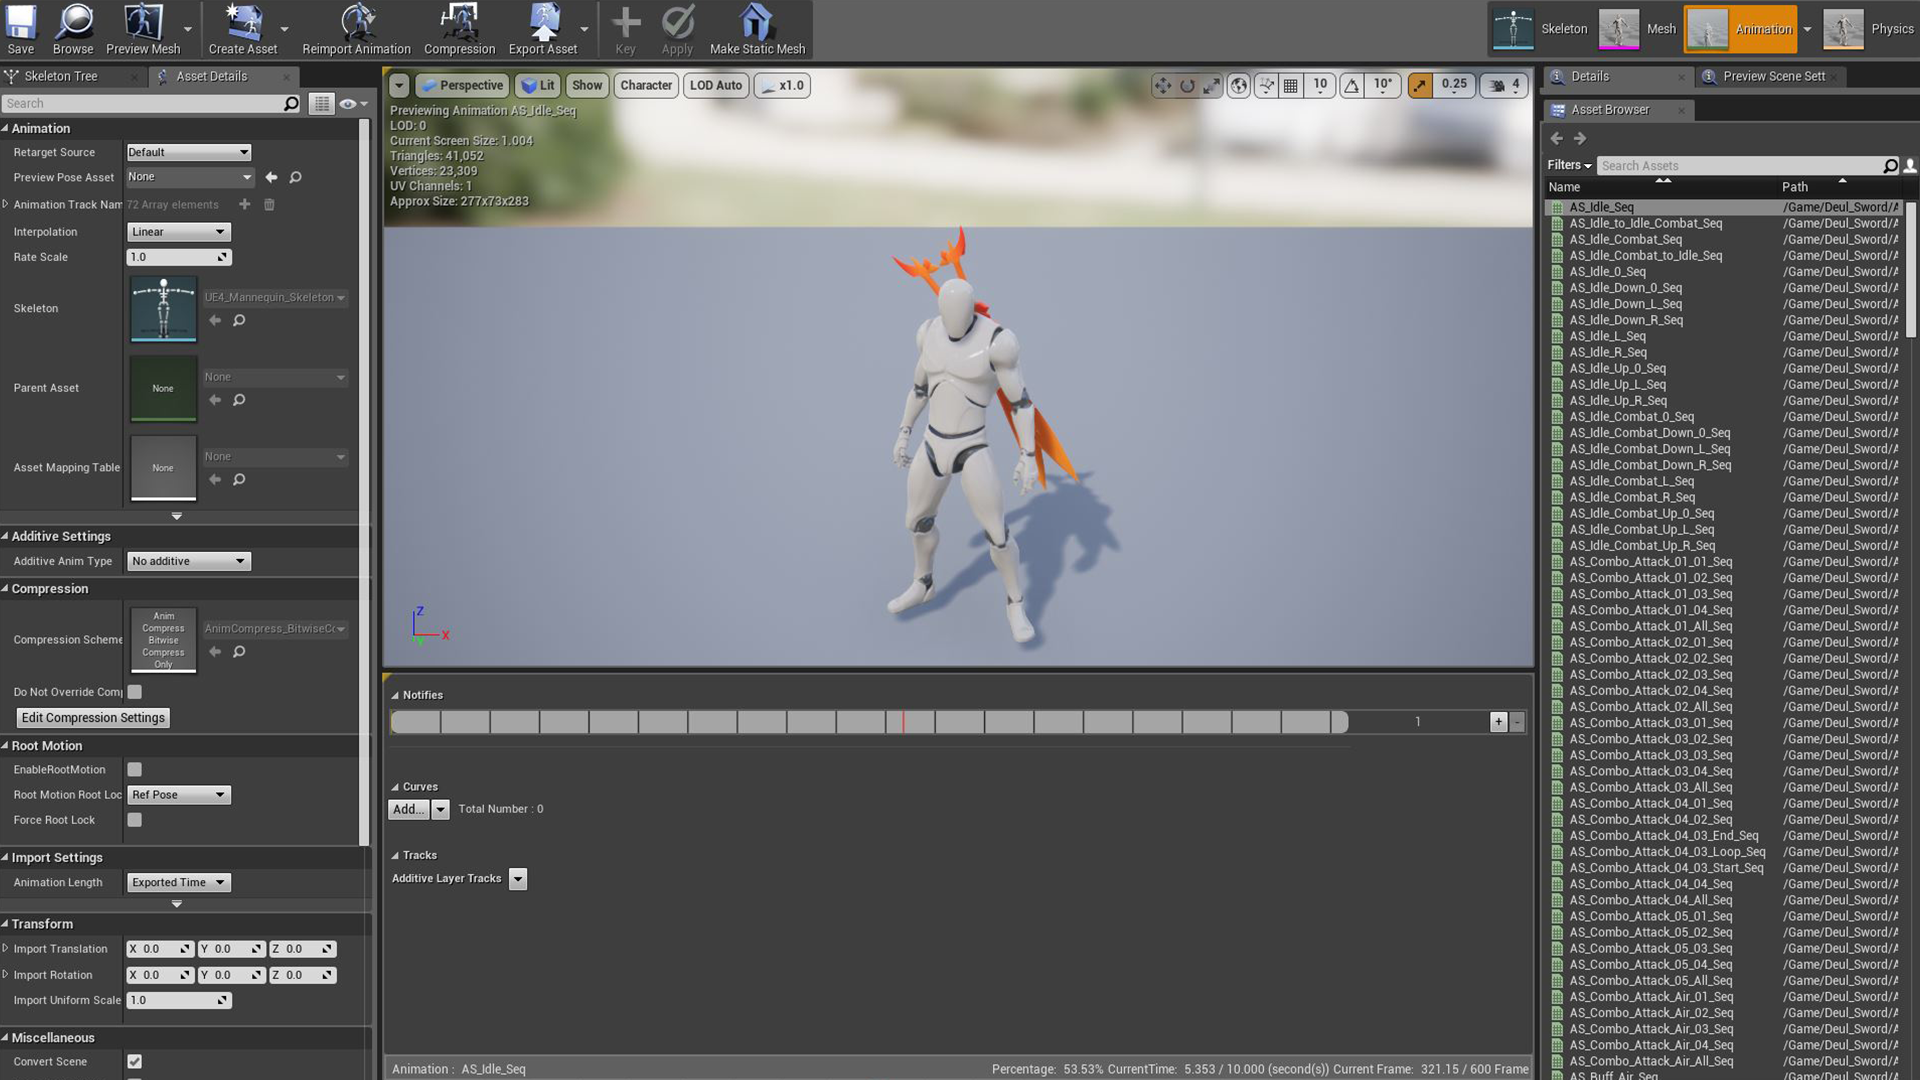
Task: Open the Compression toolbar tool
Action: tap(459, 22)
